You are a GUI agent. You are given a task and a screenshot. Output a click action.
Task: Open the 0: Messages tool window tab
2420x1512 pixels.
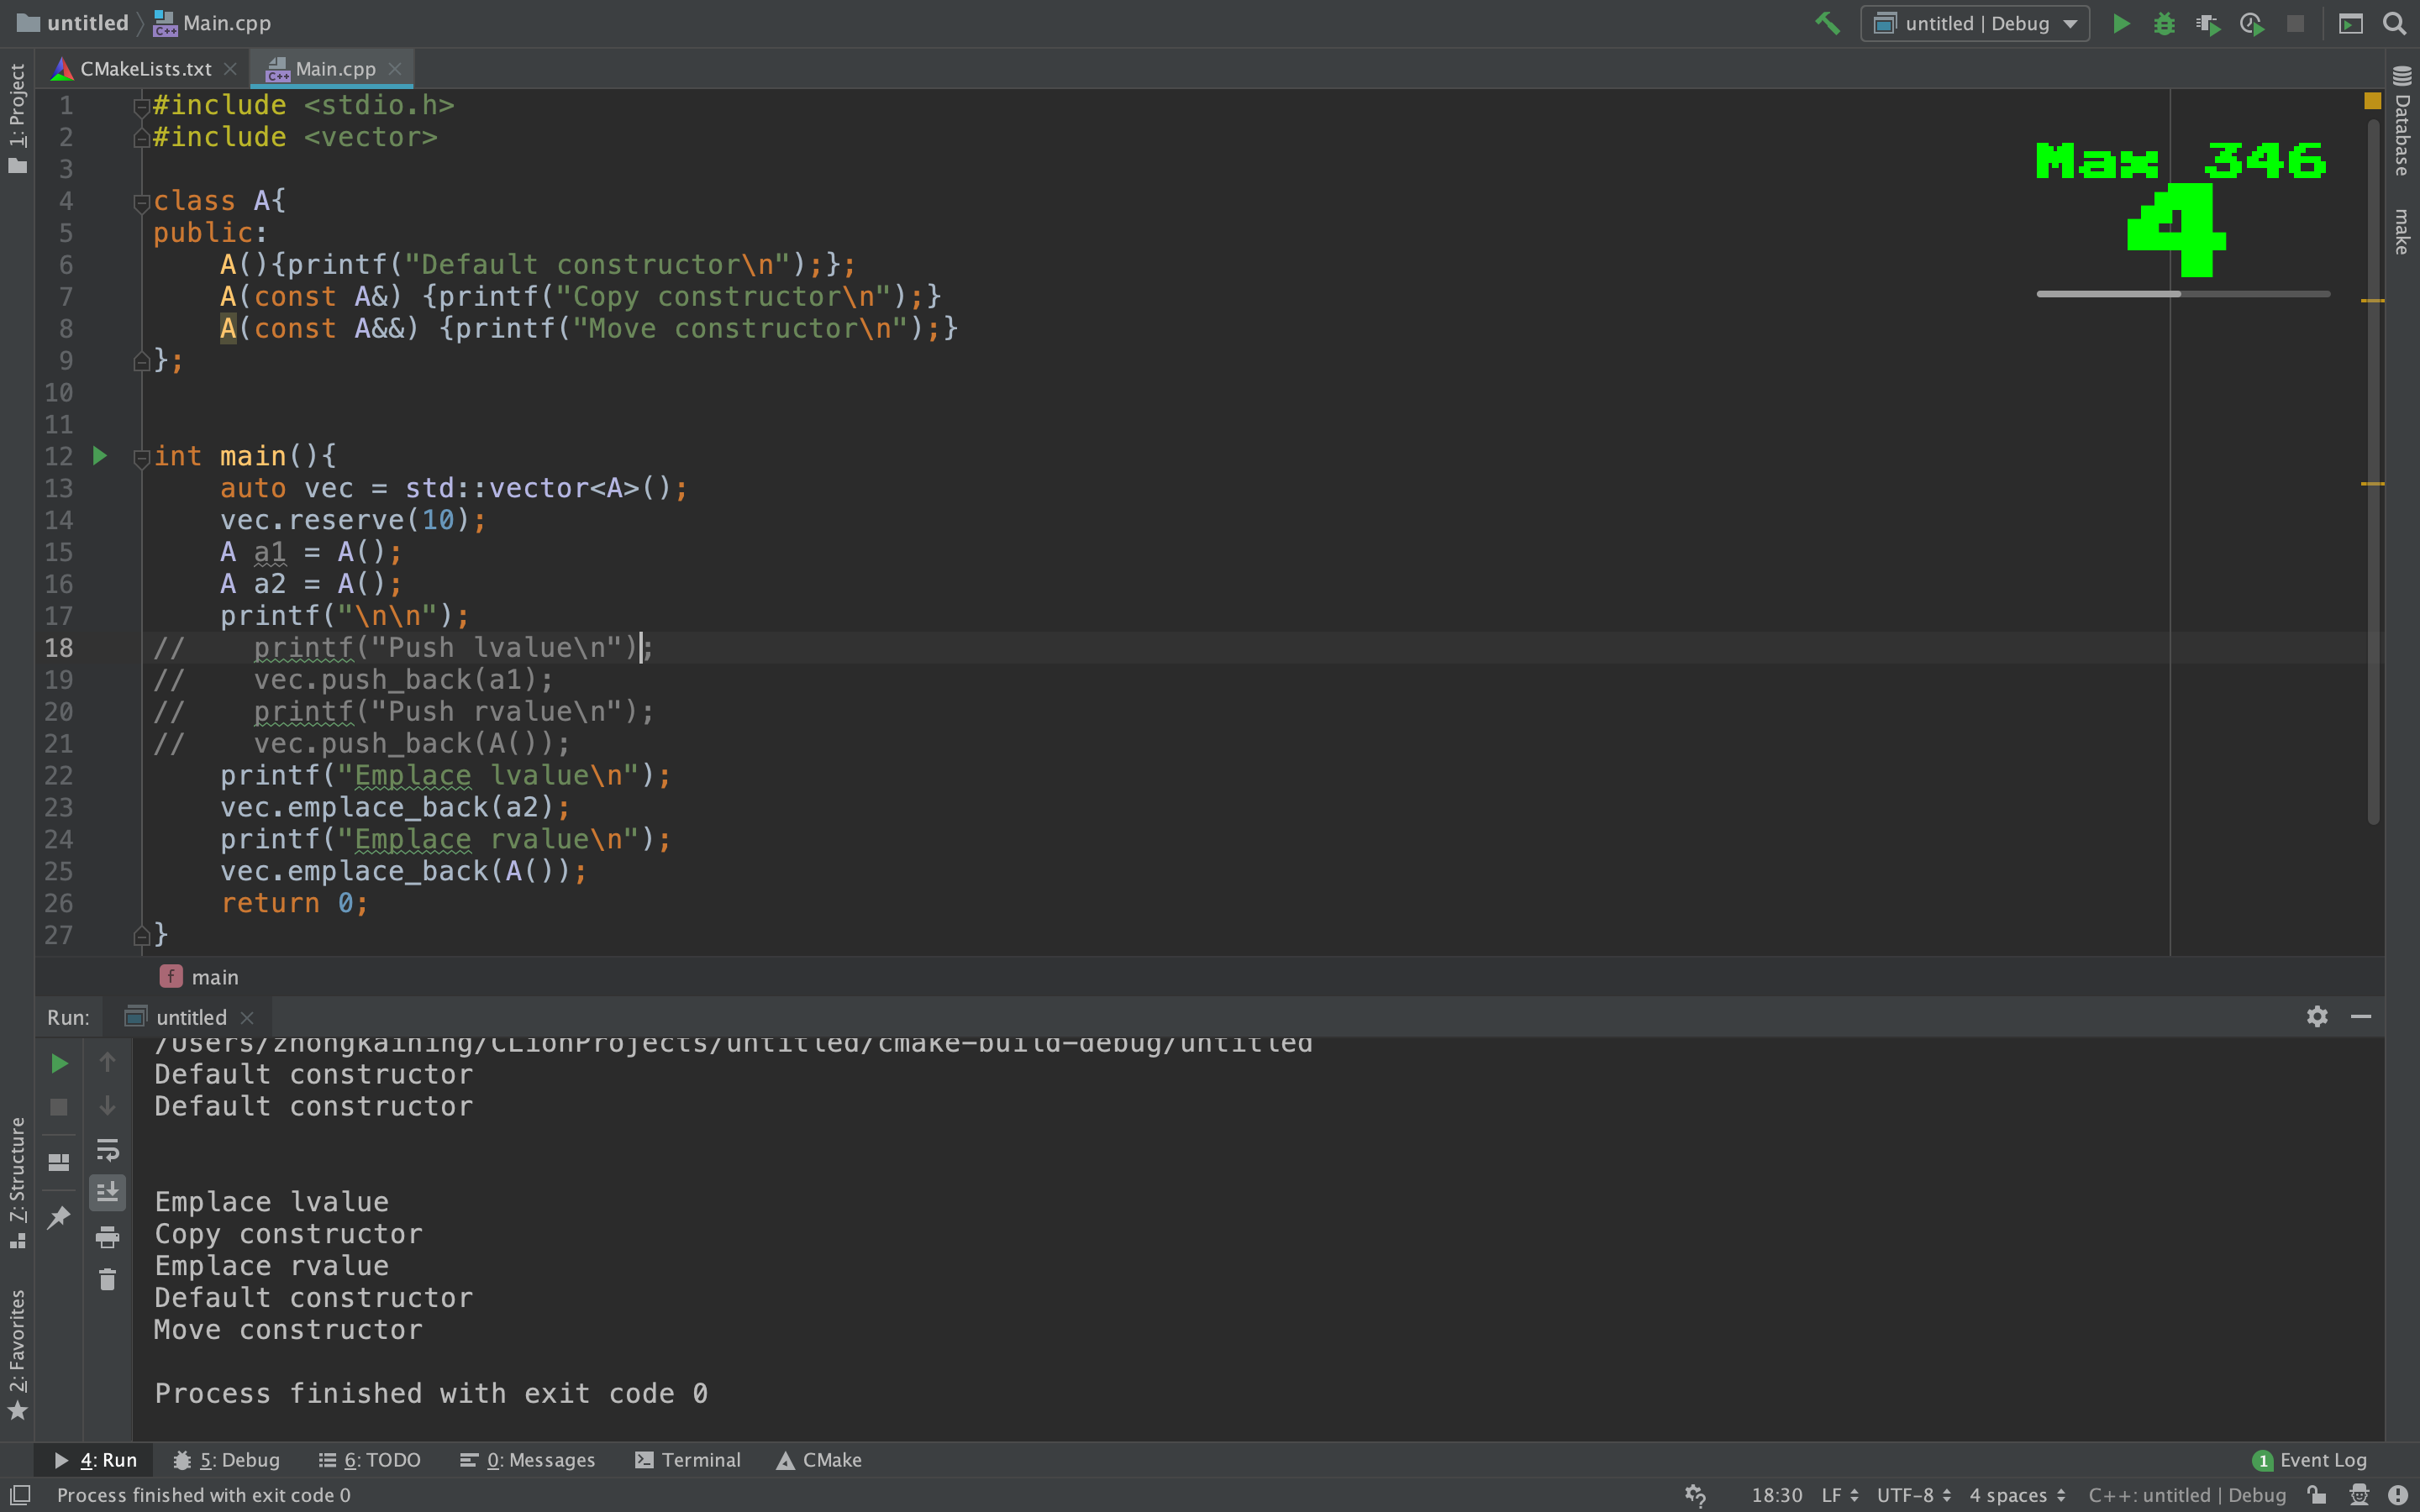pos(527,1460)
